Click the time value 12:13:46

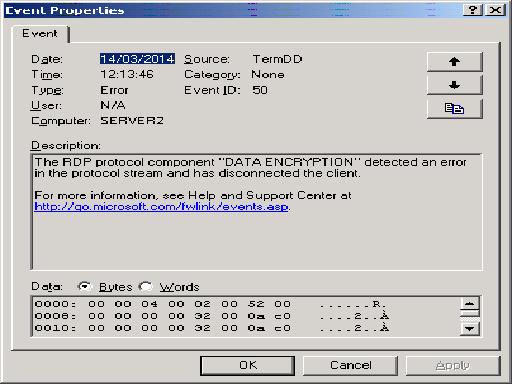point(127,74)
